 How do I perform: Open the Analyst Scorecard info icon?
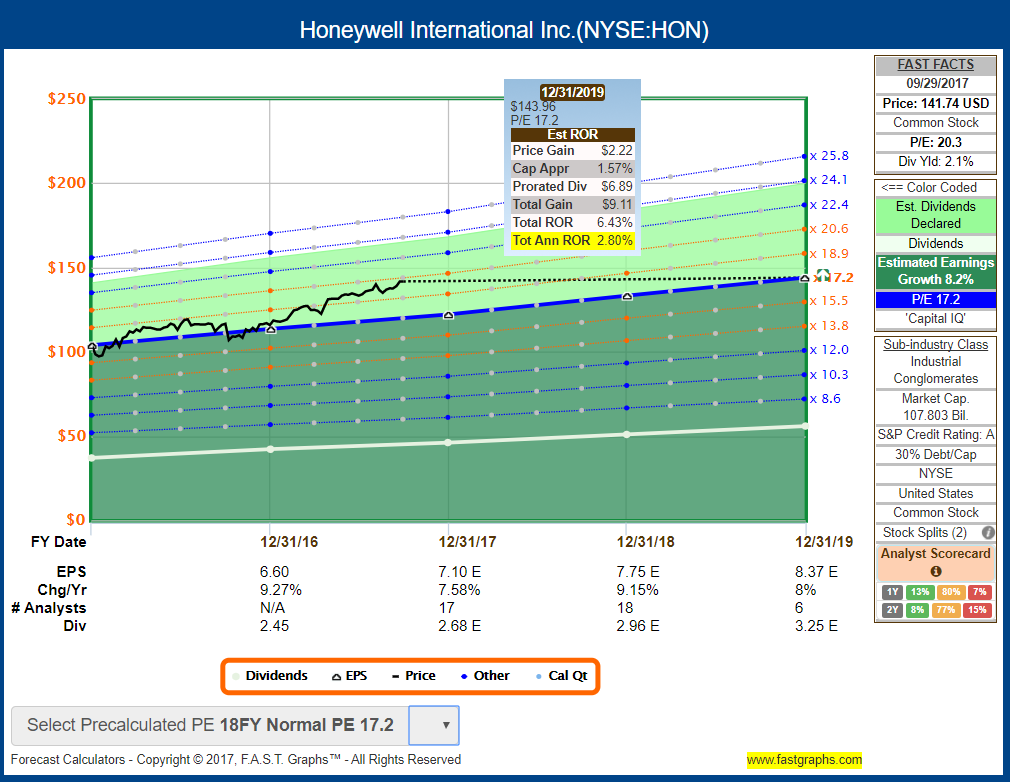[x=934, y=572]
